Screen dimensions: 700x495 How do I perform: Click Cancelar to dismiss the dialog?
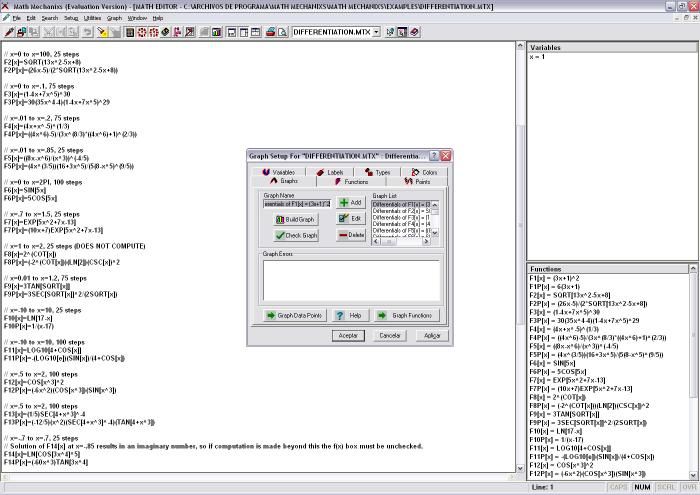[390, 336]
